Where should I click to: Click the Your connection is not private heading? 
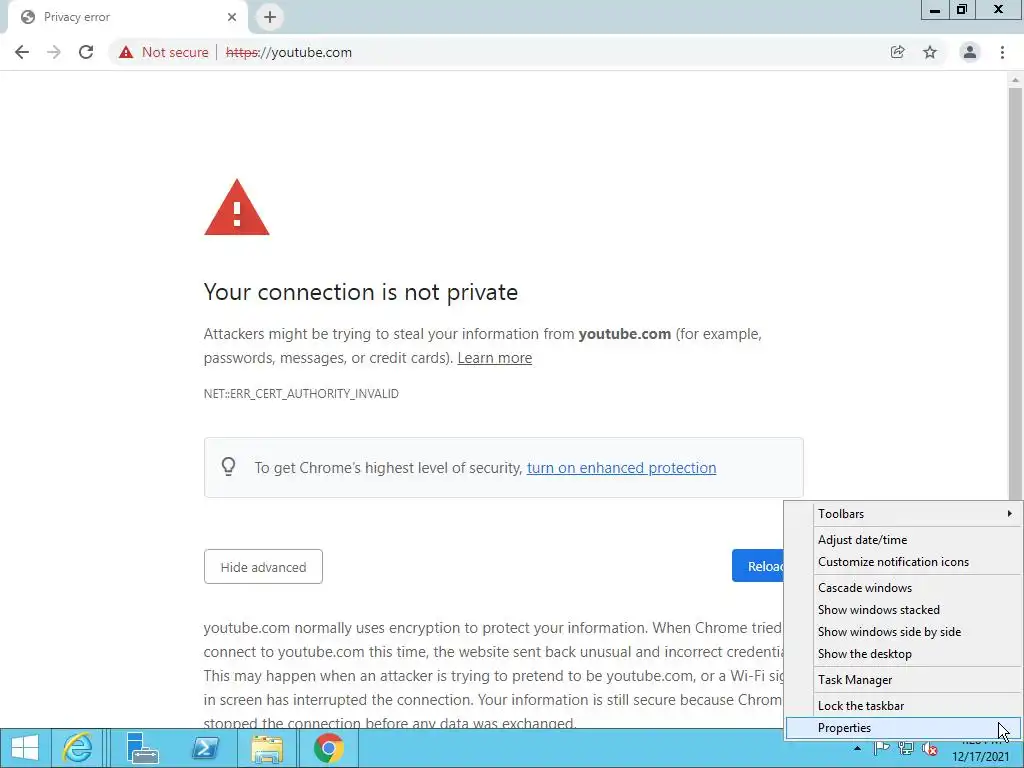360,292
